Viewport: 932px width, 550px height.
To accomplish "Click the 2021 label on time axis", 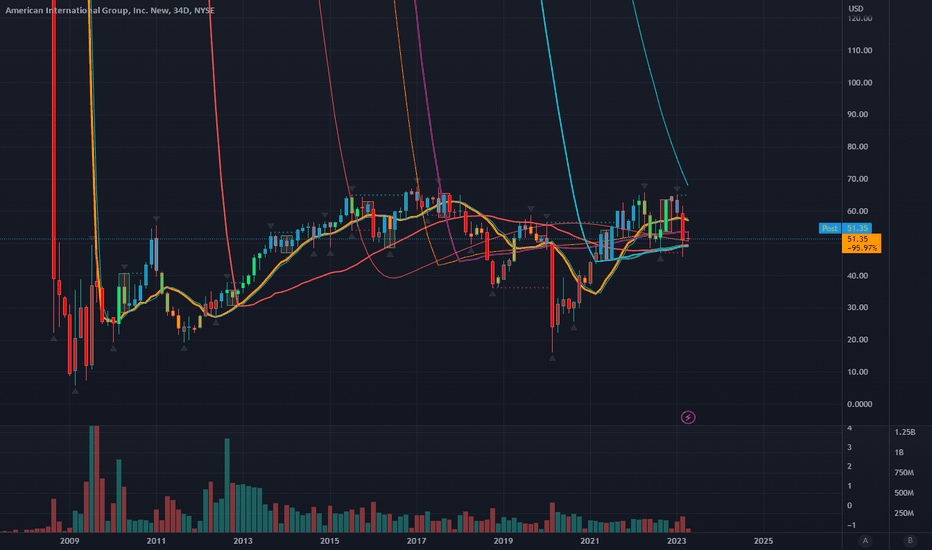I will coord(590,540).
